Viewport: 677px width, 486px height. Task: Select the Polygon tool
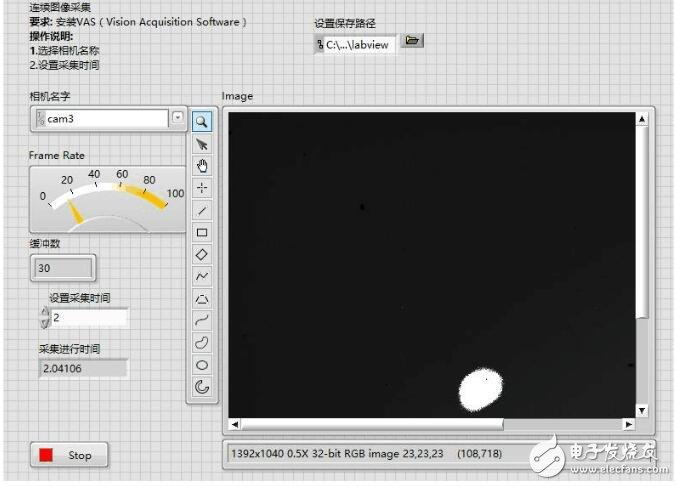[202, 298]
